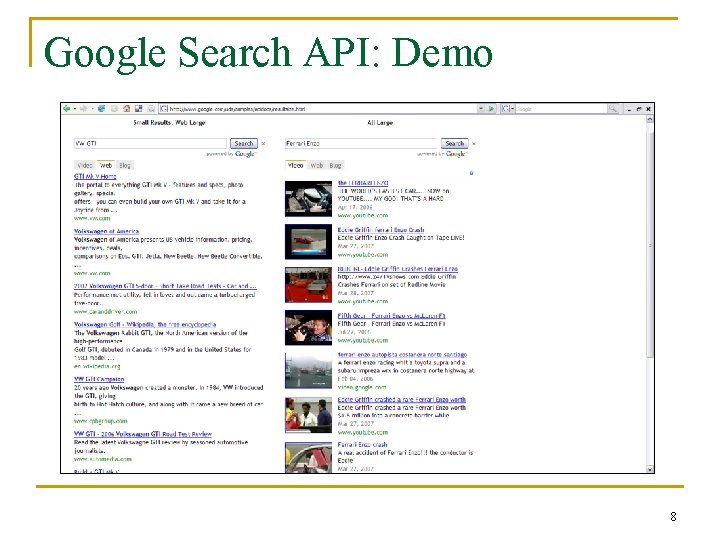Open the GTI Mk V Home result
Viewport: 720px width, 540px height.
click(x=95, y=176)
